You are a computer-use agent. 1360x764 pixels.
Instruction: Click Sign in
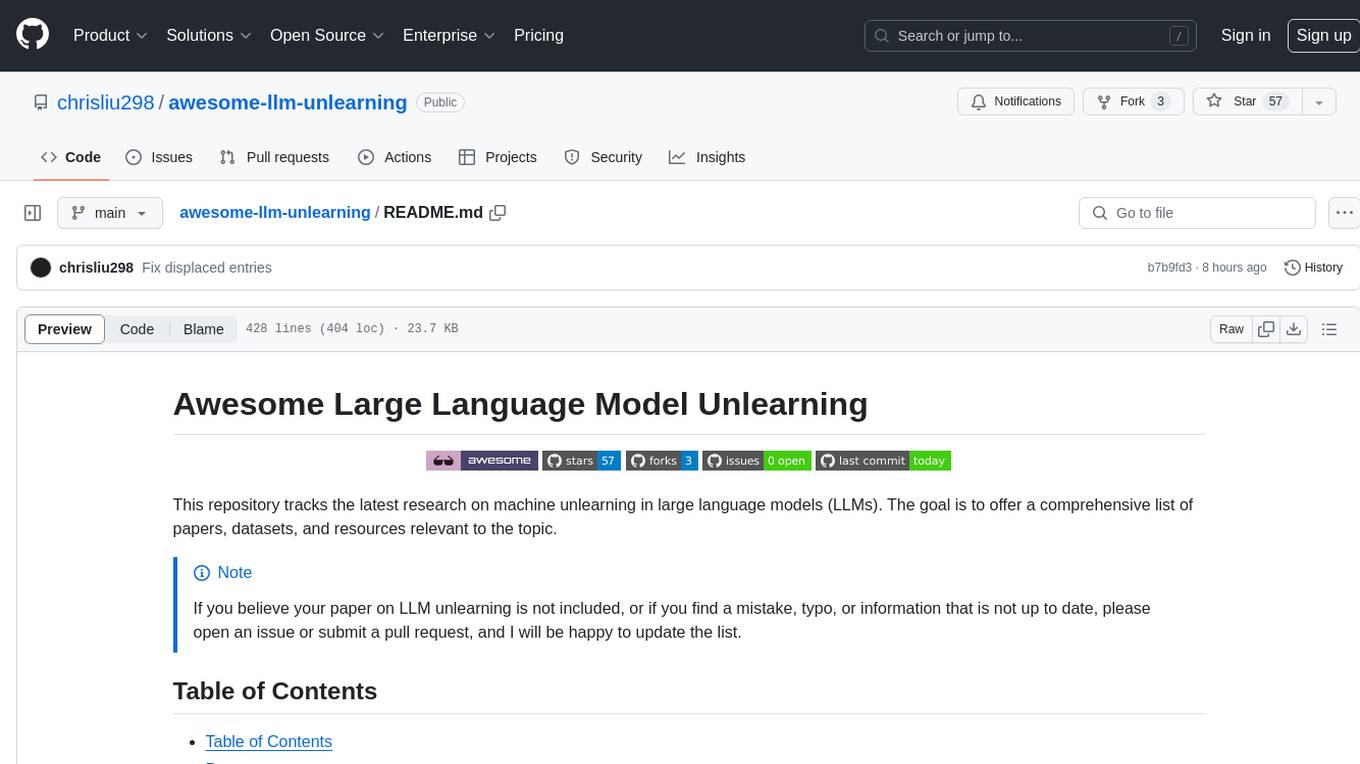(1245, 35)
